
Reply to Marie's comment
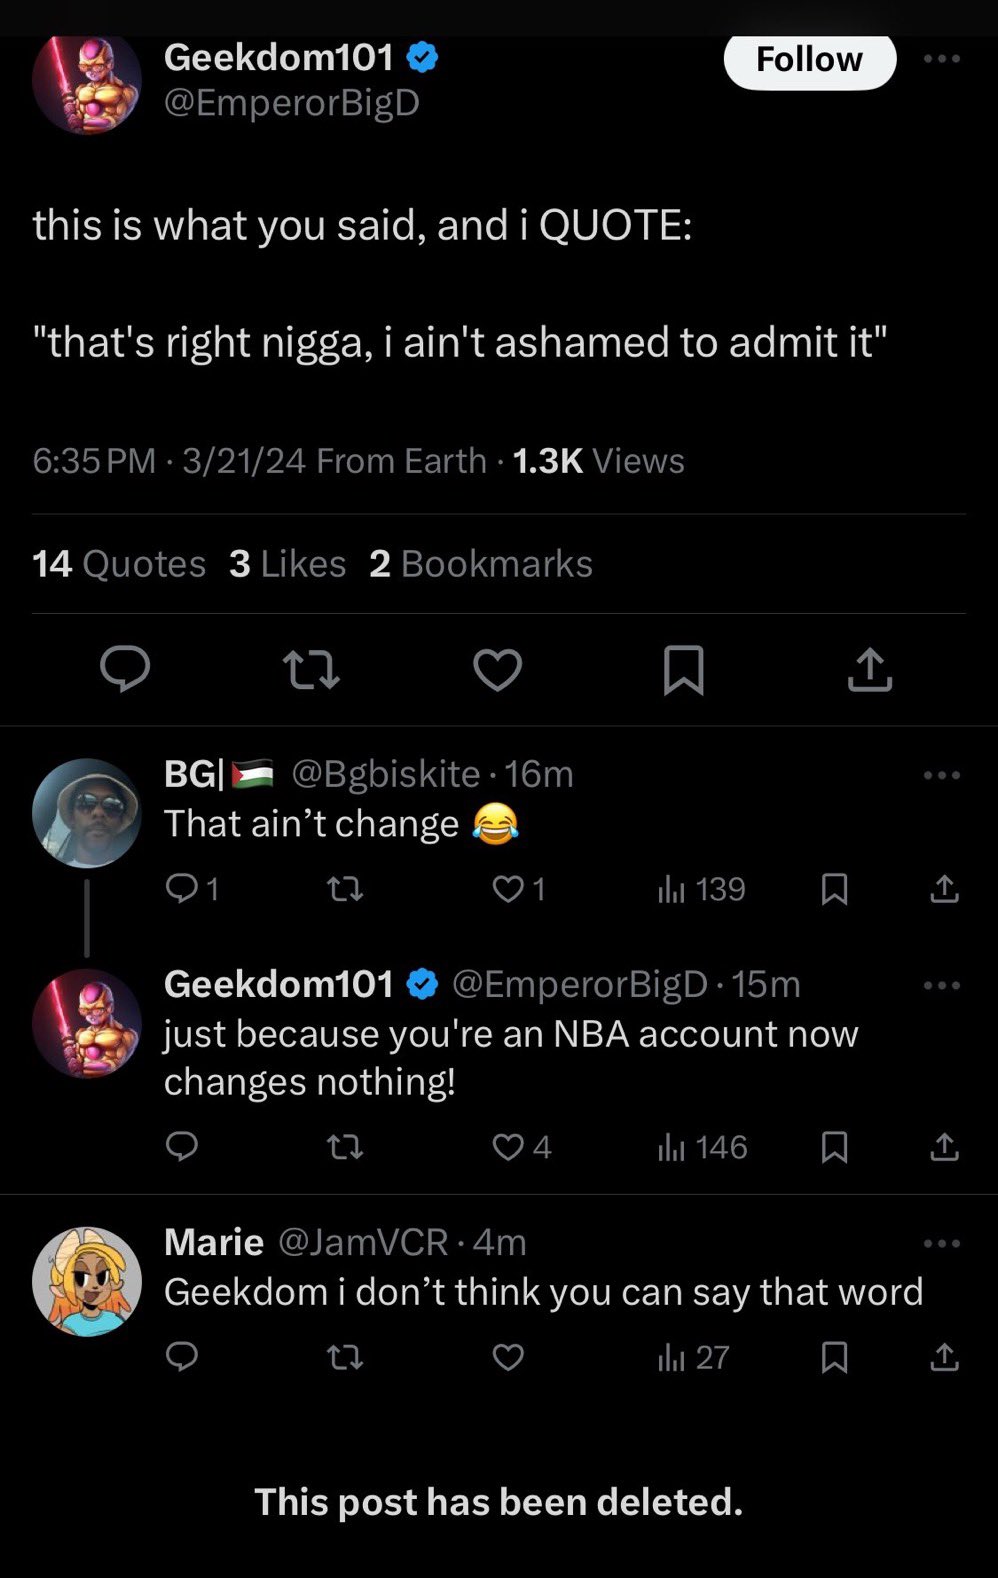click(x=181, y=1357)
